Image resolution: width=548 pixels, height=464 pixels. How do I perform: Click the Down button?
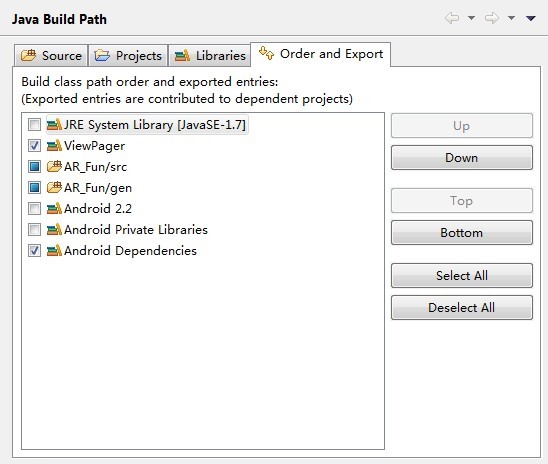(462, 158)
